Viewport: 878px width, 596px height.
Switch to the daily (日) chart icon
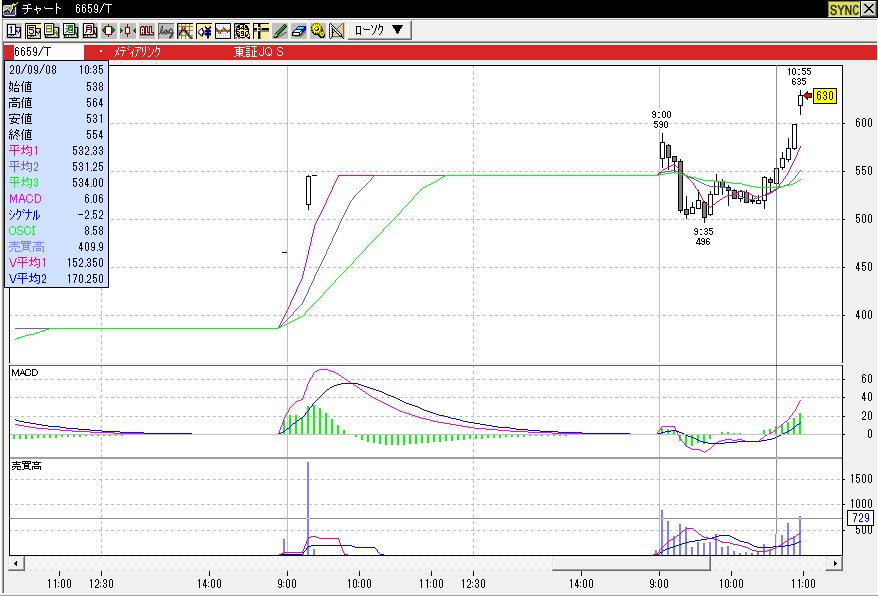tap(52, 30)
